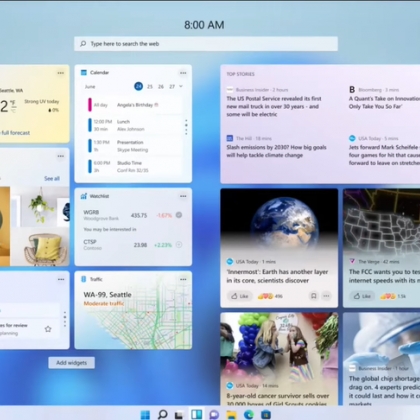Screen dimensions: 420x420
Task: Open Calendar widget options menu
Action: click(183, 73)
